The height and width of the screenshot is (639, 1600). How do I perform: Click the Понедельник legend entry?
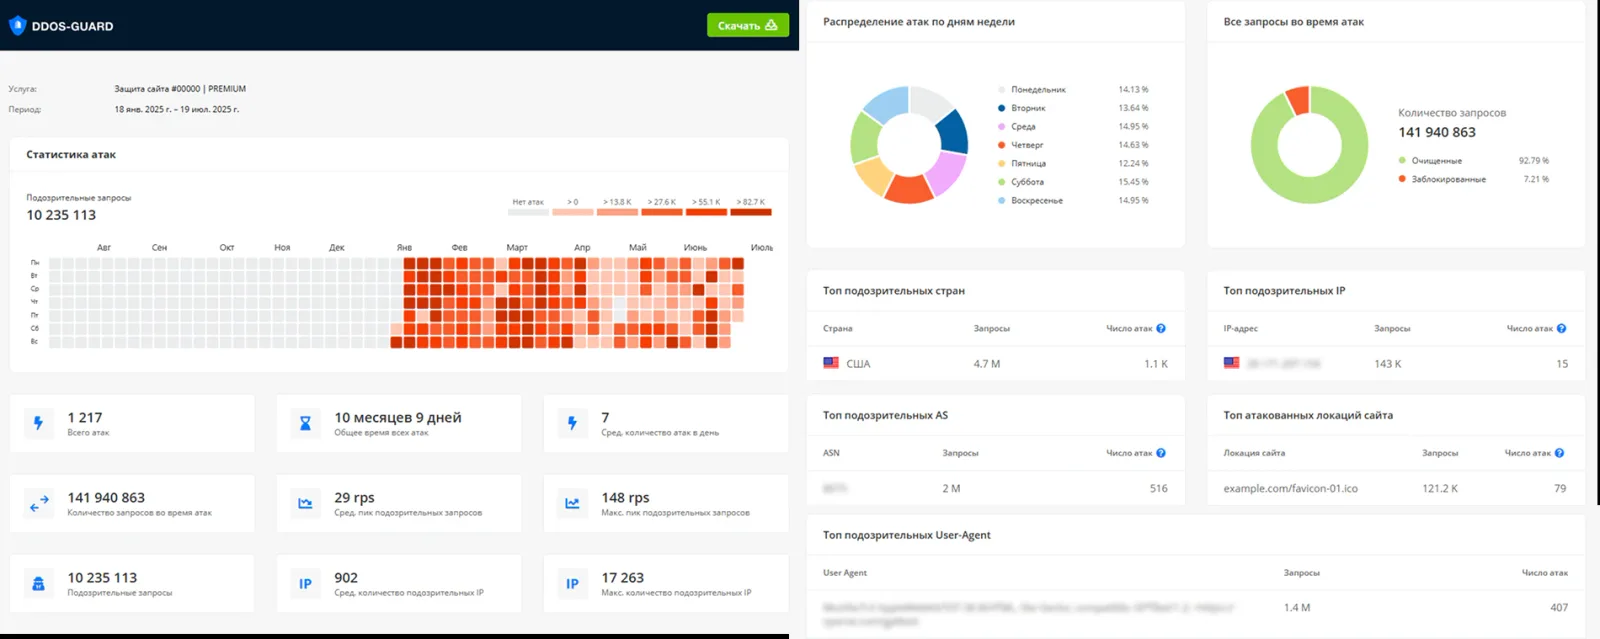pyautogui.click(x=1032, y=90)
